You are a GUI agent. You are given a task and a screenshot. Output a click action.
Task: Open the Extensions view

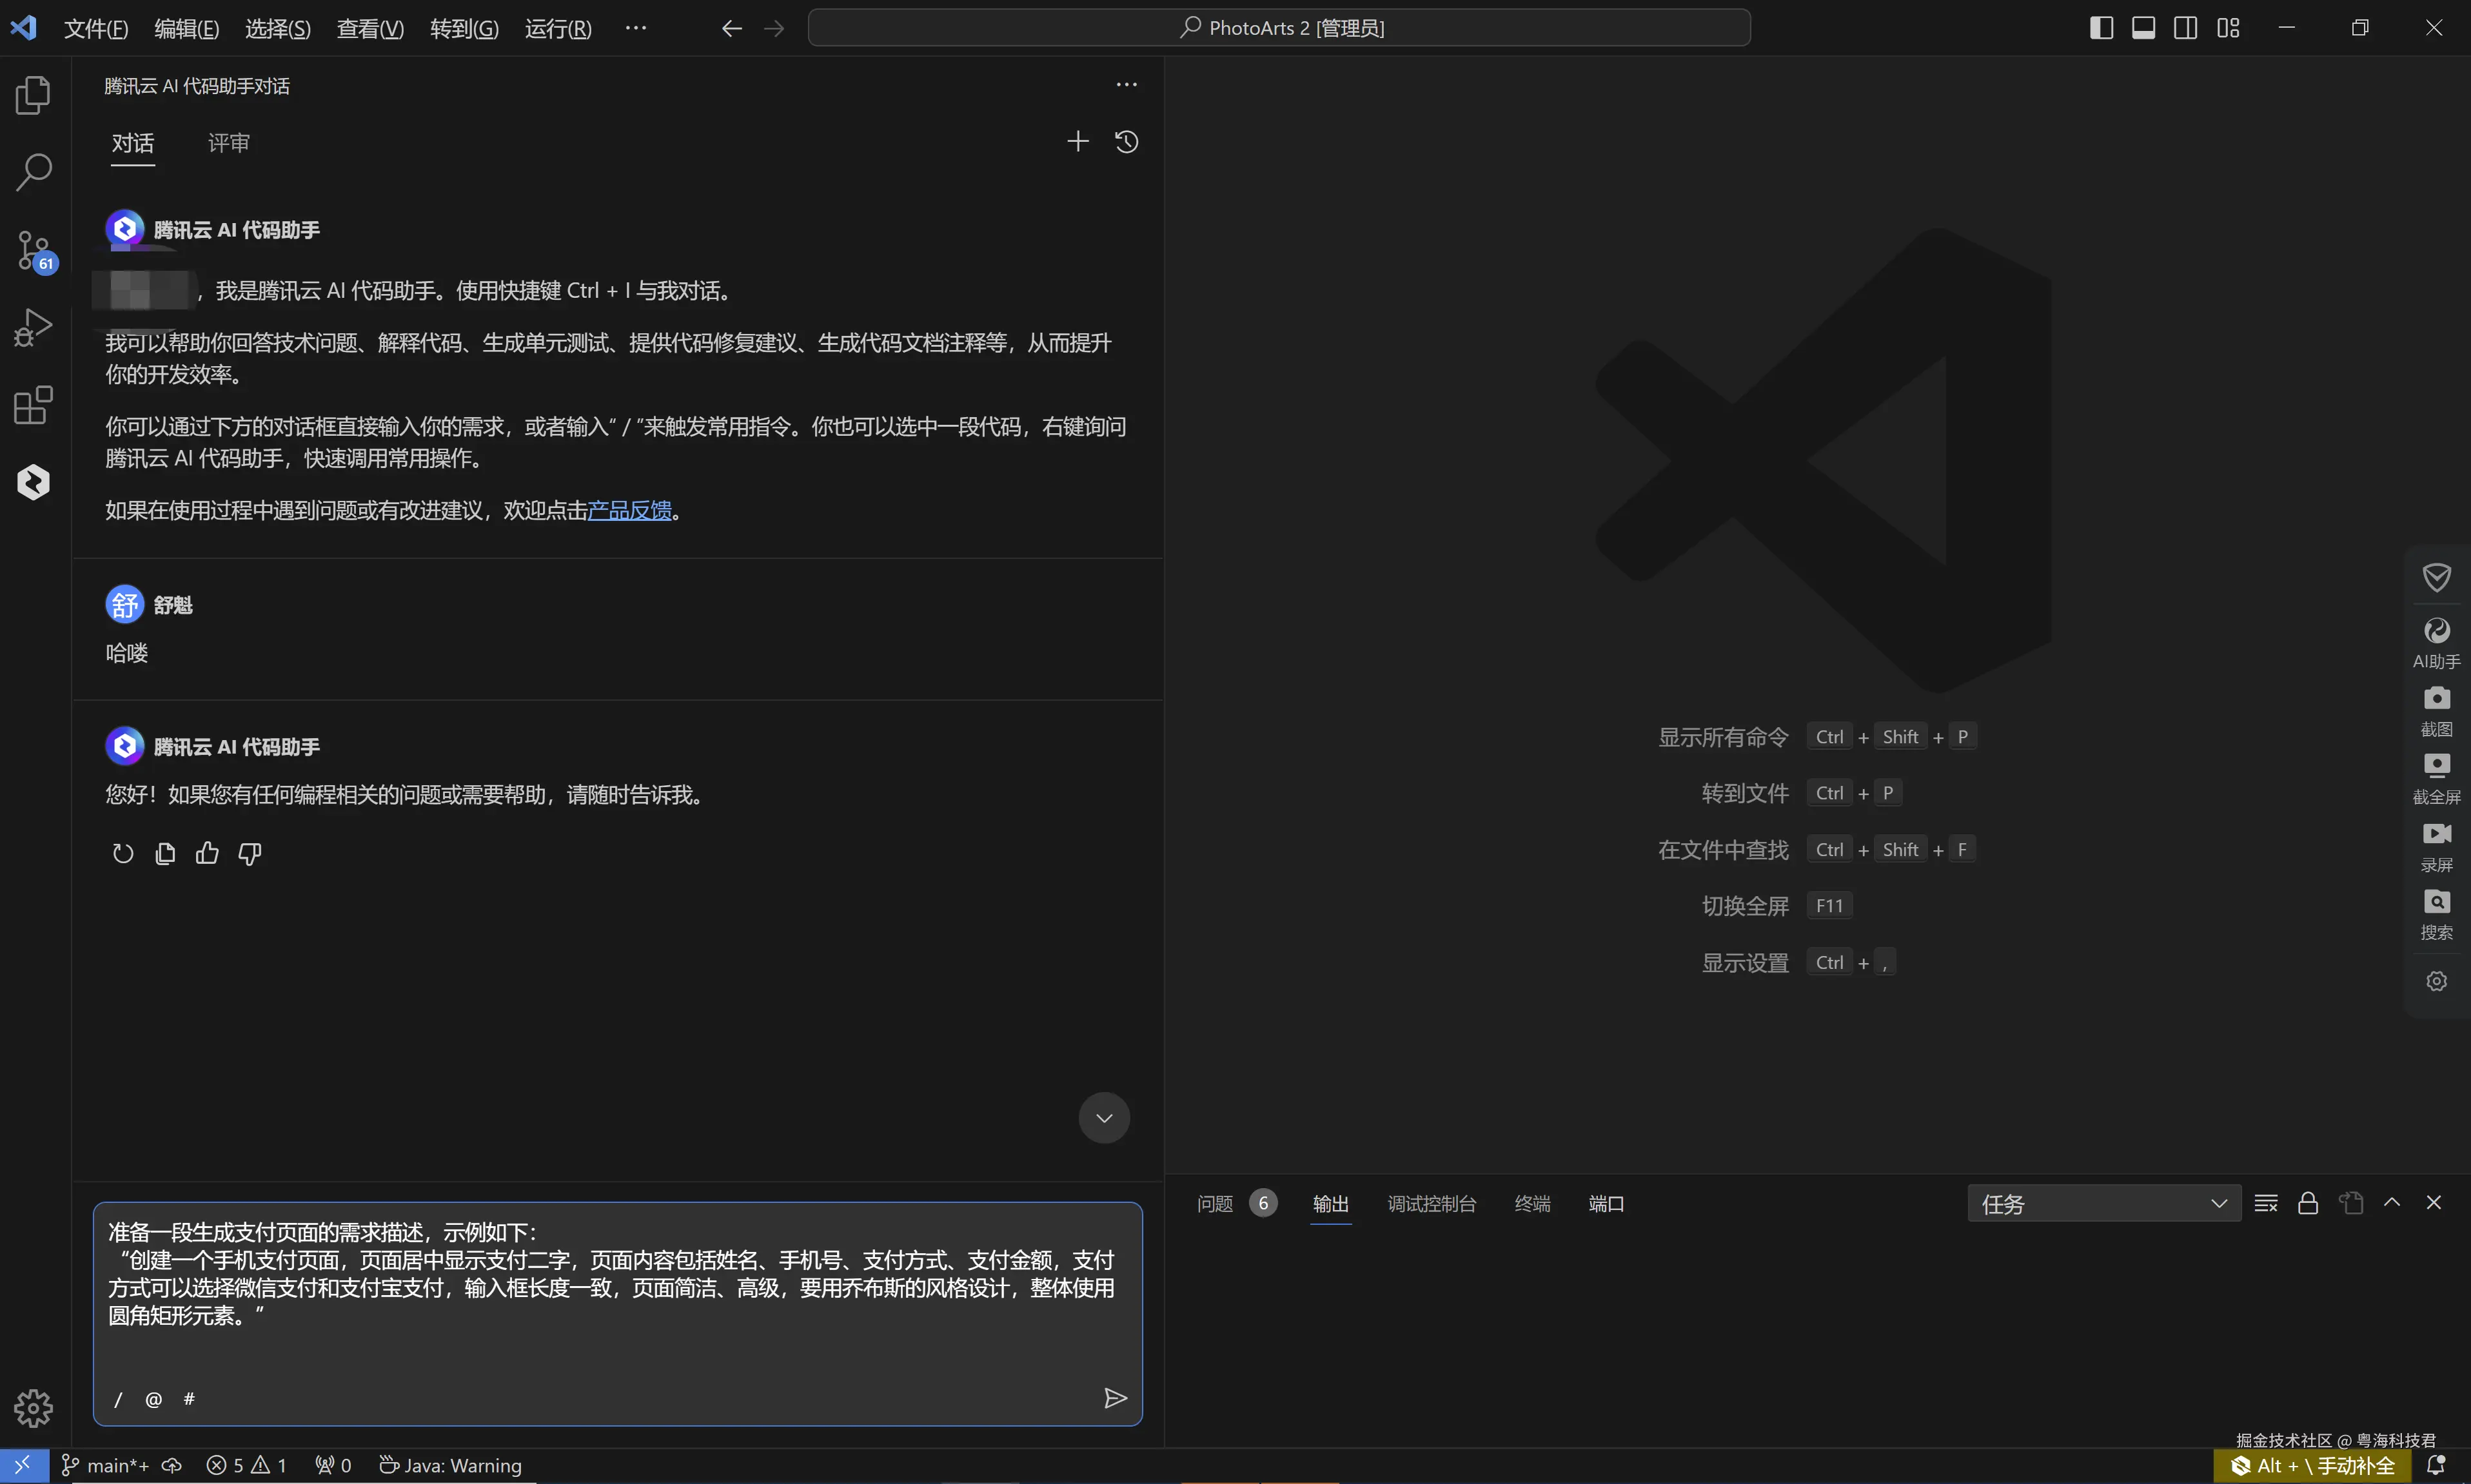coord(34,405)
